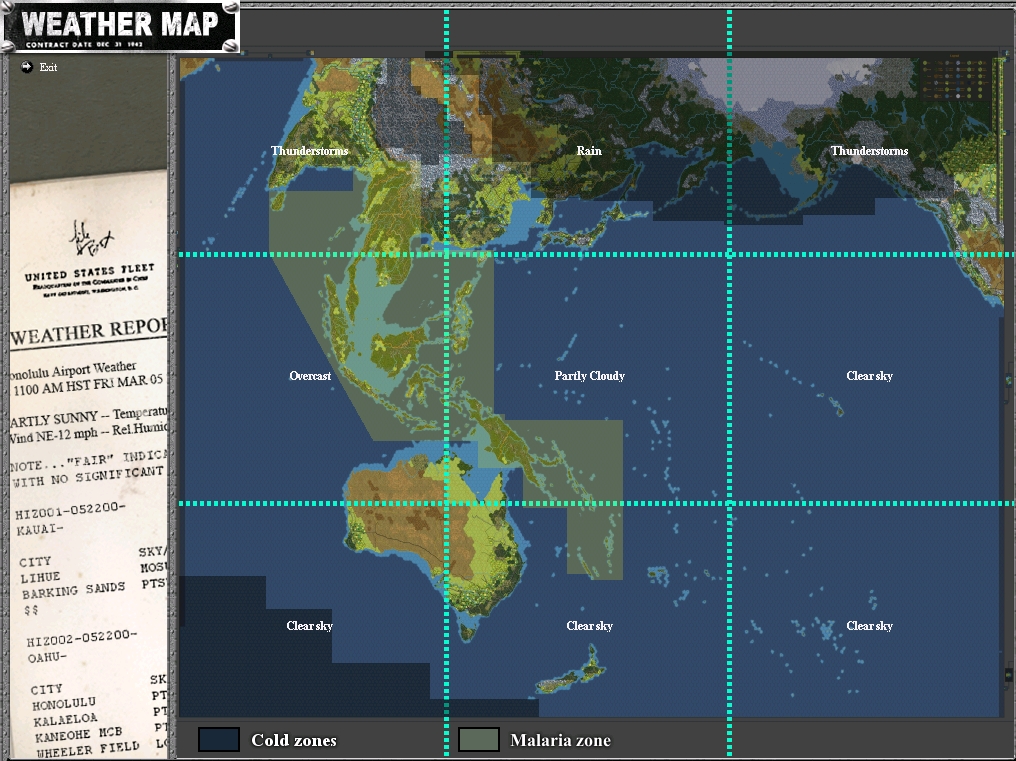Click Clear sky label in central-east Pacific zone

pos(870,376)
